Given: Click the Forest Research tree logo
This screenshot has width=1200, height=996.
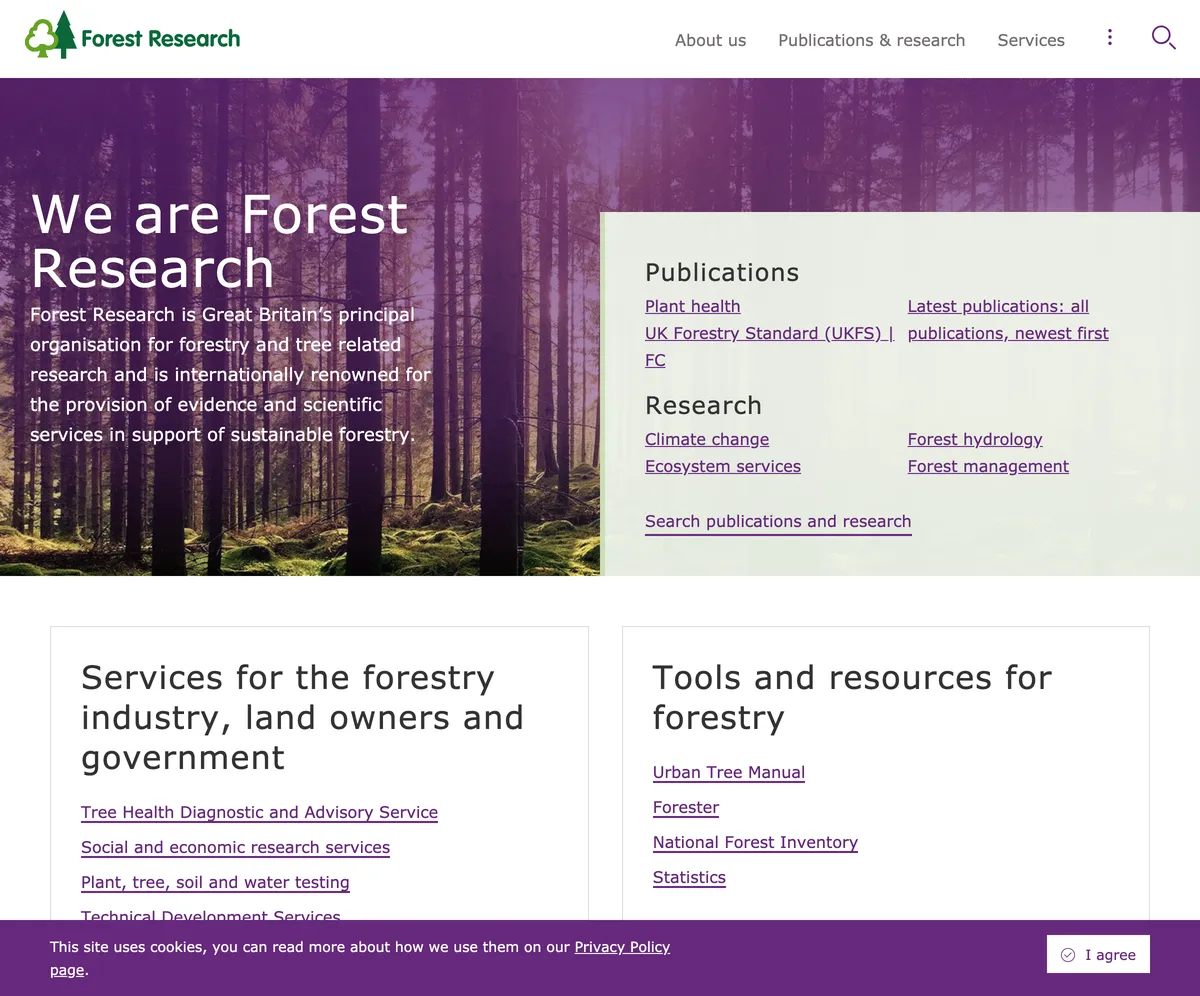Looking at the screenshot, I should [x=133, y=36].
